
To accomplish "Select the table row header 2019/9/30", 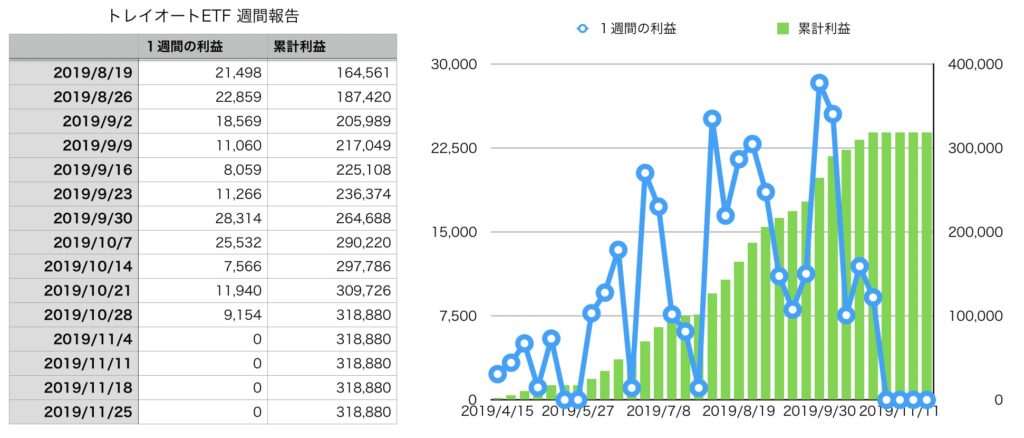I will tap(74, 218).
